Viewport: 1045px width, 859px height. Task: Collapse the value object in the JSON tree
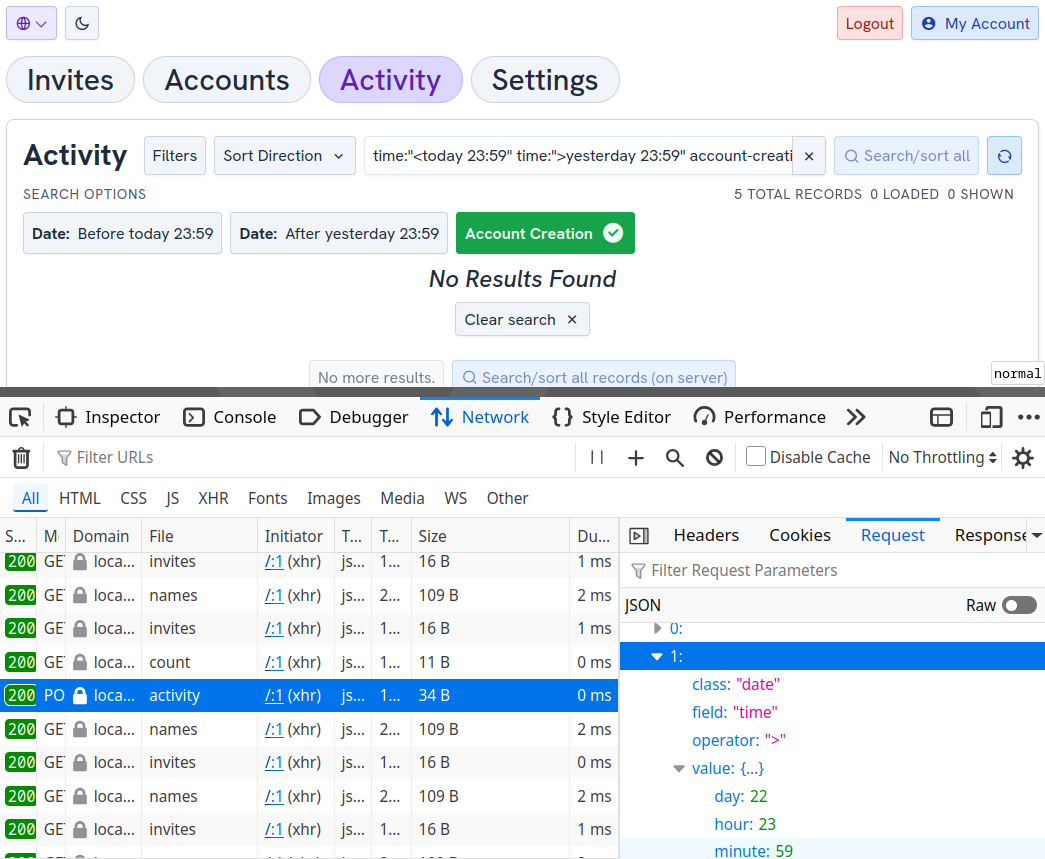pos(679,768)
